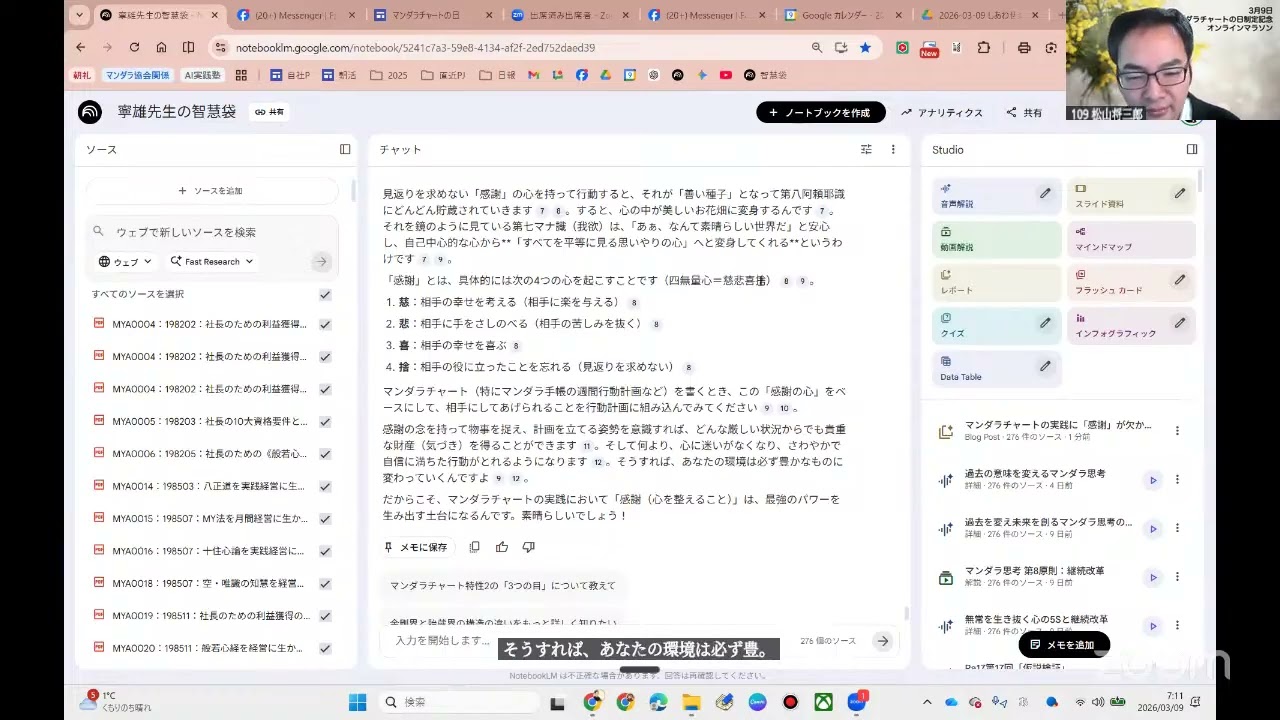Reload the browser page
The width and height of the screenshot is (1280, 720).
(134, 47)
